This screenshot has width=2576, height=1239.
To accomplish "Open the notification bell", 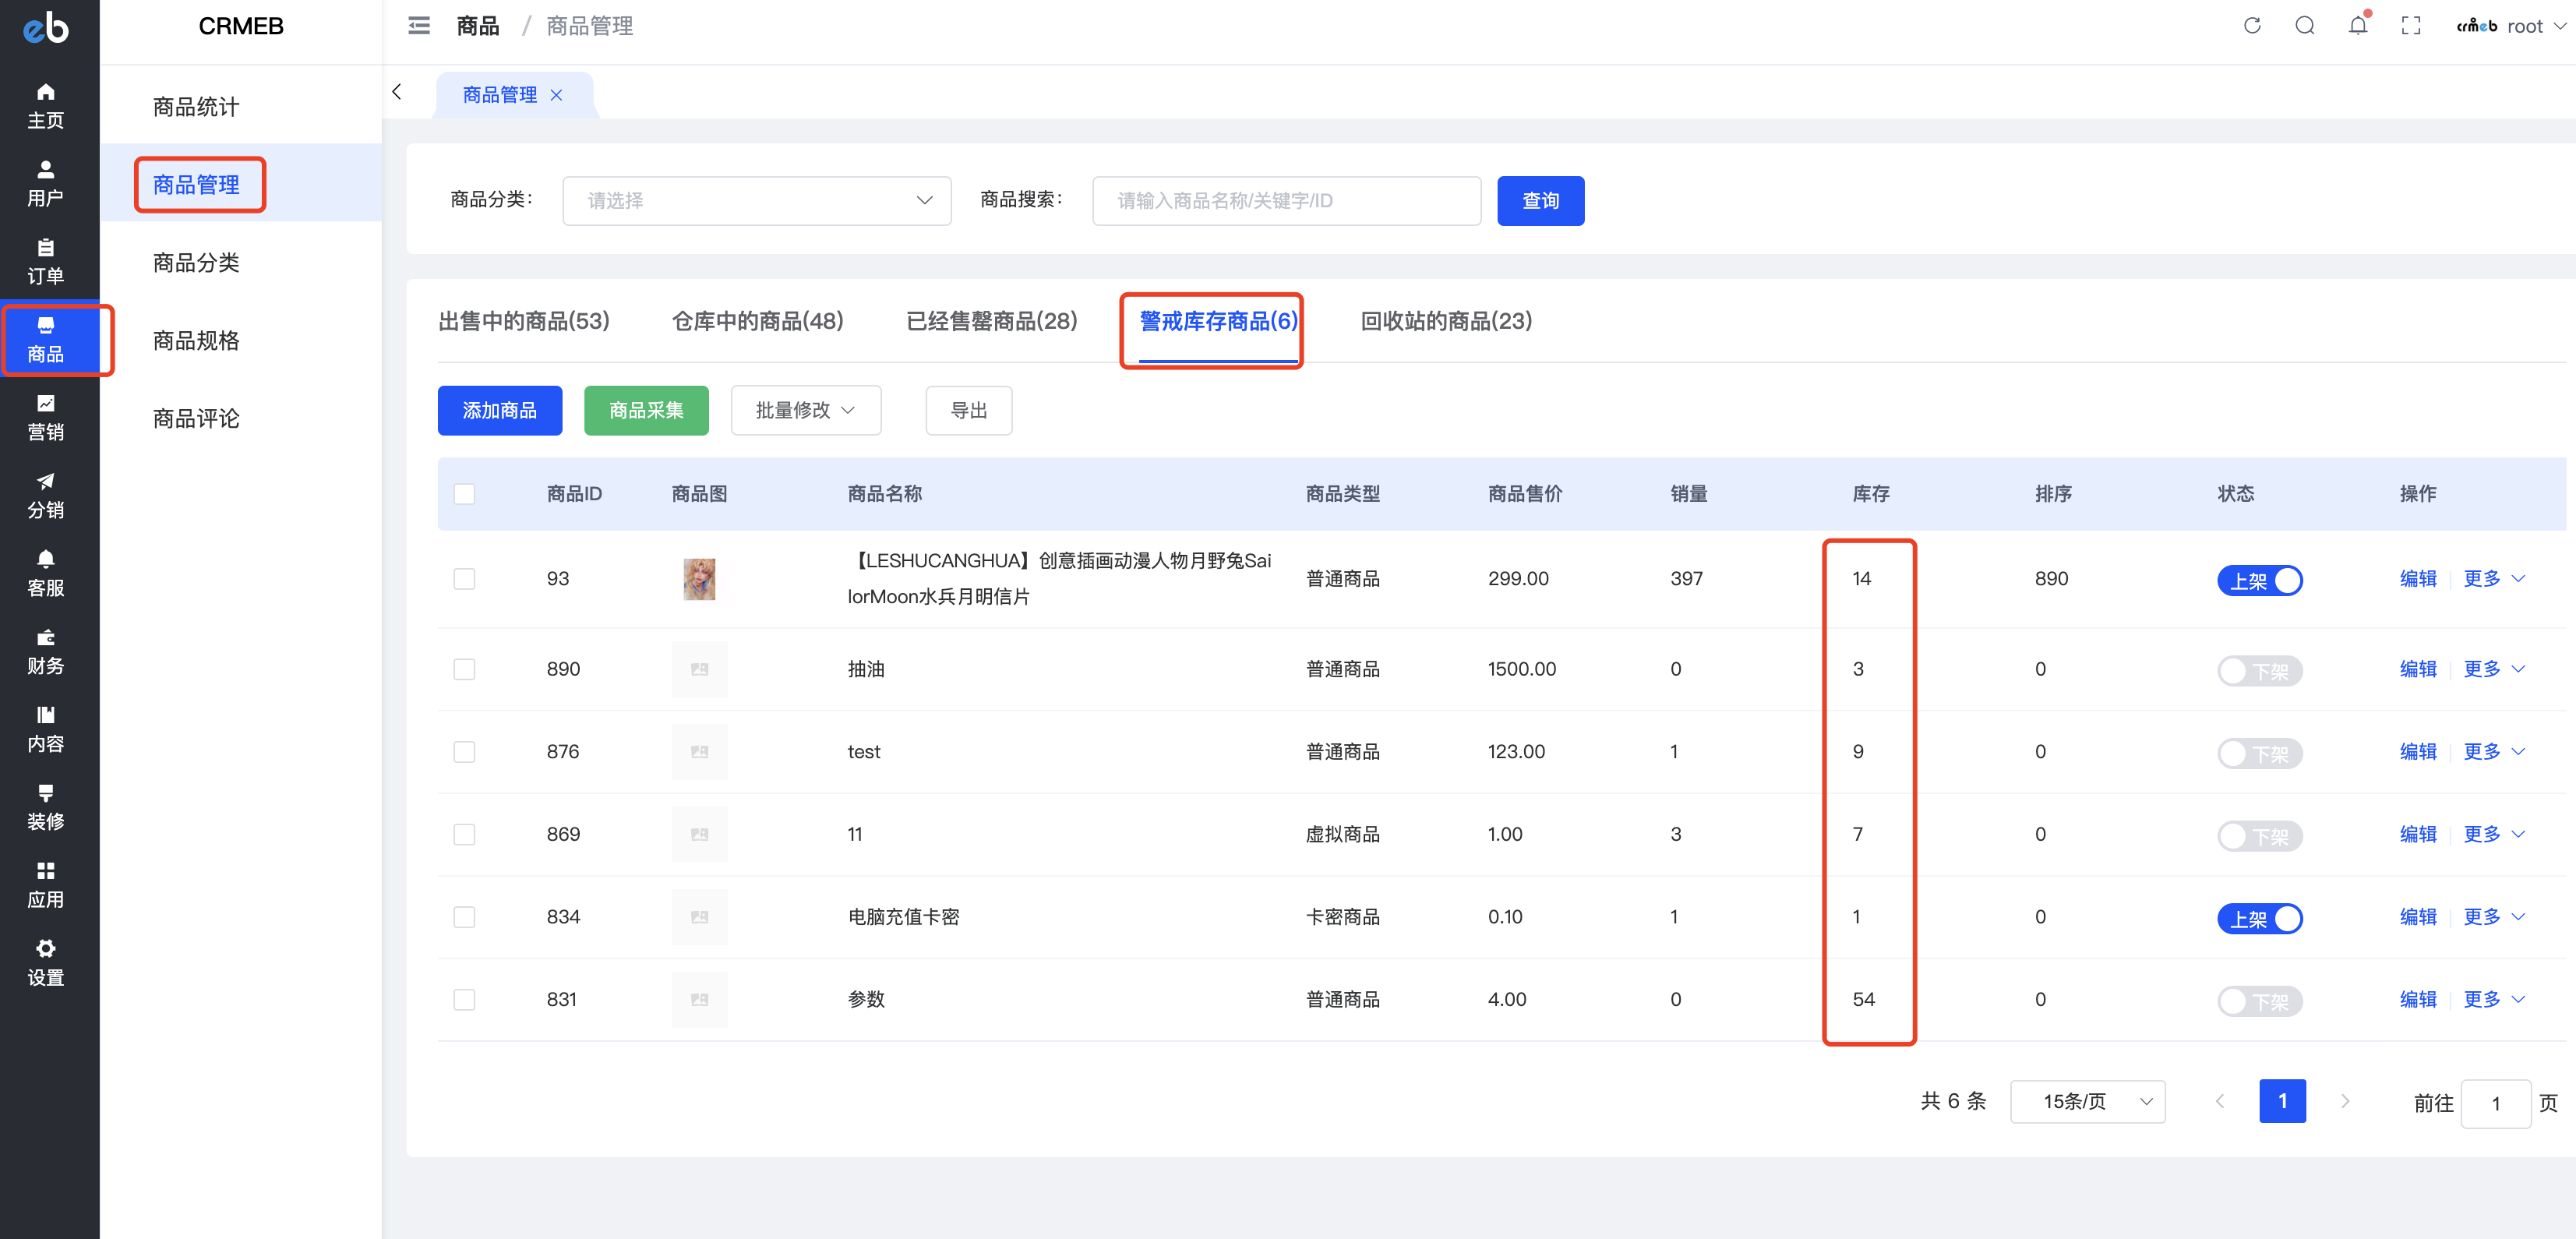I will (x=2357, y=26).
